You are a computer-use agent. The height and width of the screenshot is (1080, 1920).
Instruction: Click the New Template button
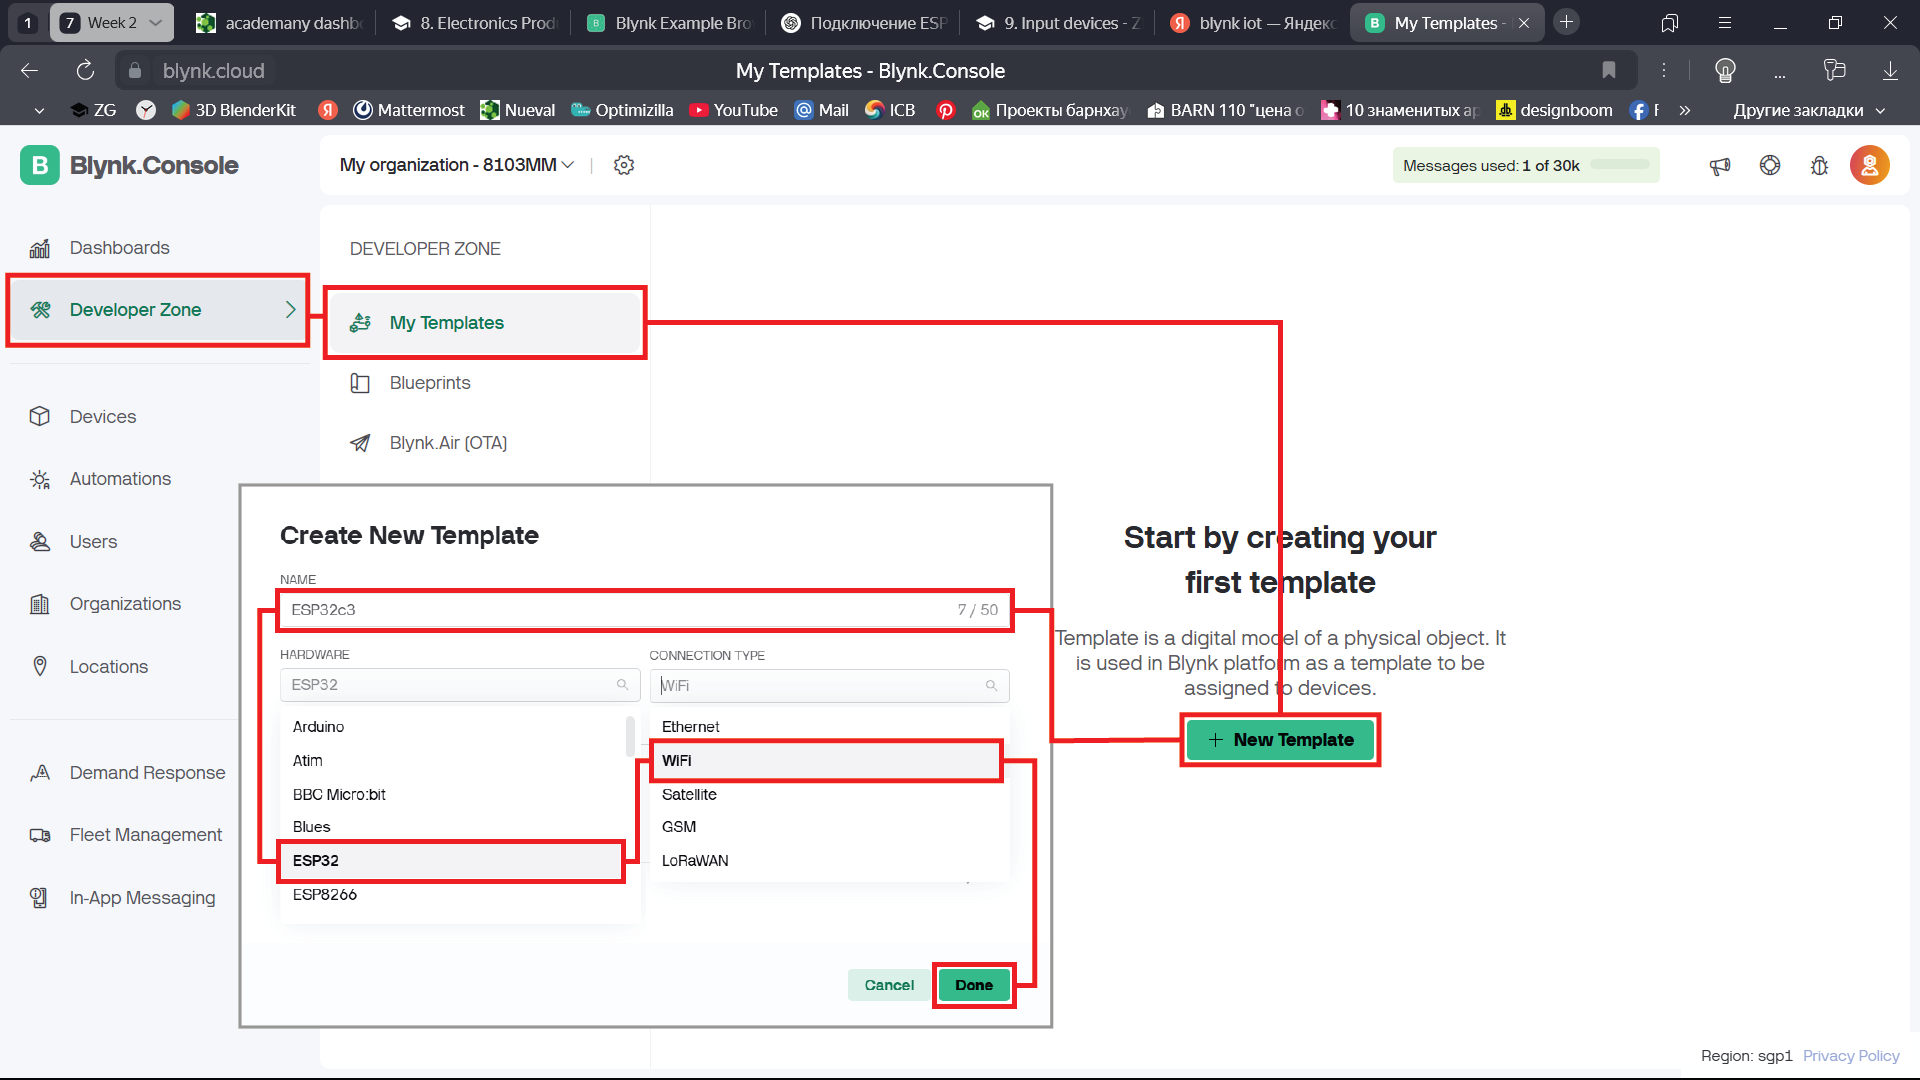click(x=1280, y=740)
